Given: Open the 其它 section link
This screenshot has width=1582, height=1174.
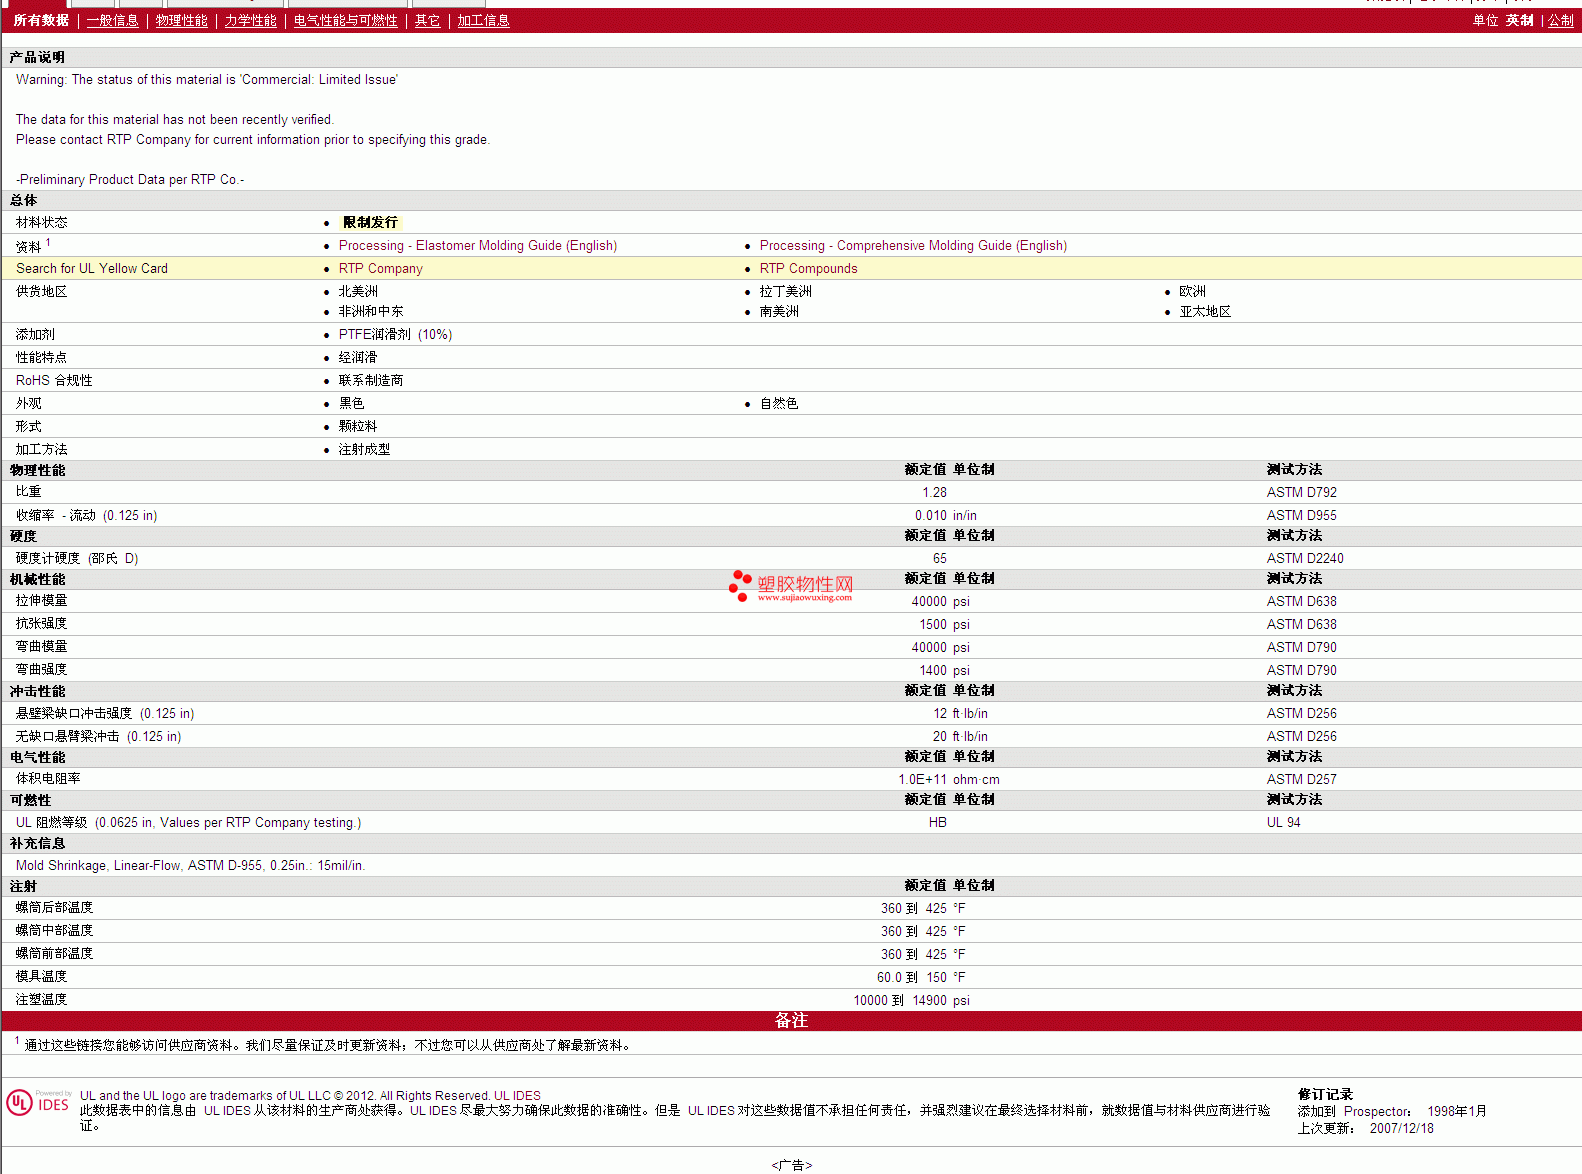Looking at the screenshot, I should pyautogui.click(x=427, y=20).
